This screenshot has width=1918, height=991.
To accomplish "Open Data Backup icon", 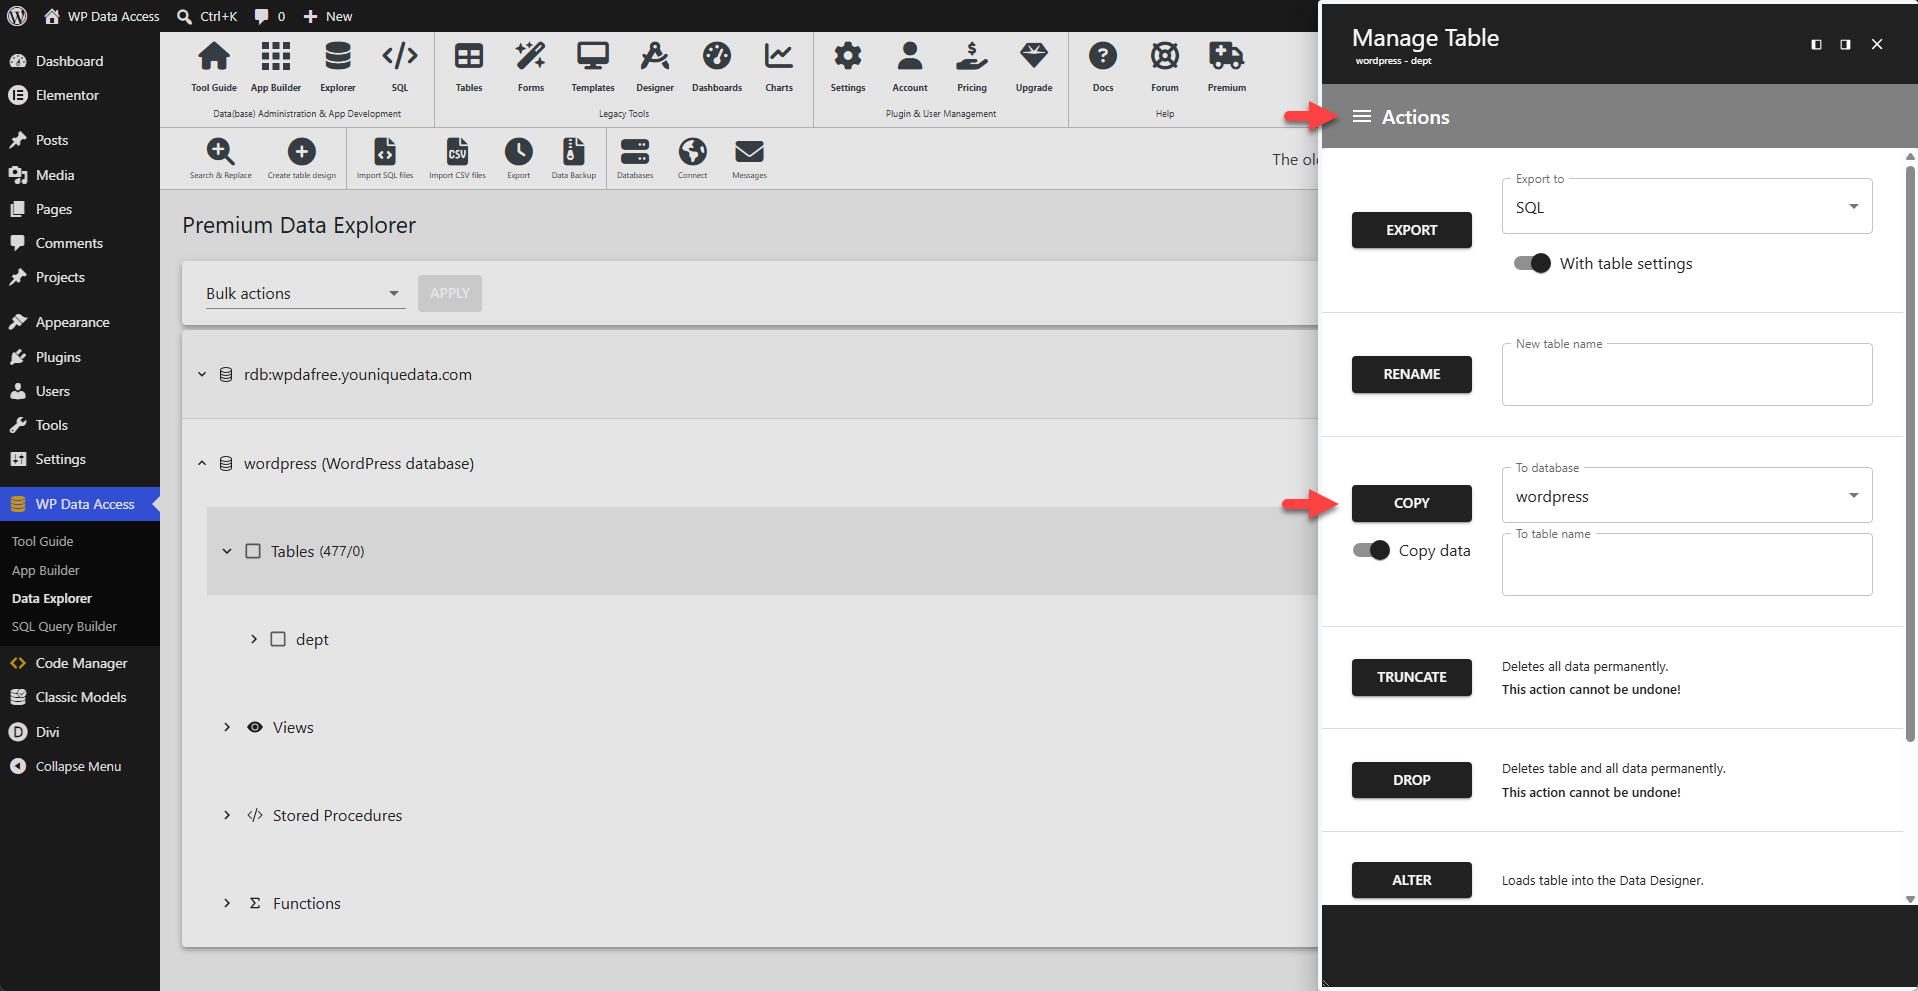I will coord(574,152).
